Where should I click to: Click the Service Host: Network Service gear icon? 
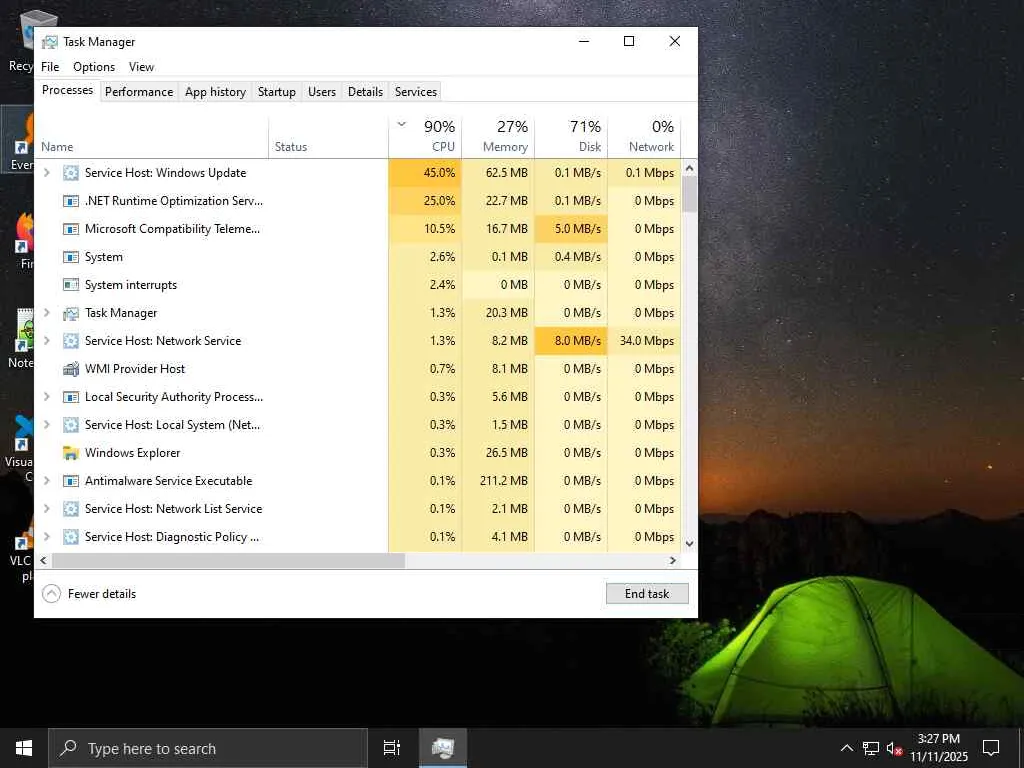click(71, 341)
